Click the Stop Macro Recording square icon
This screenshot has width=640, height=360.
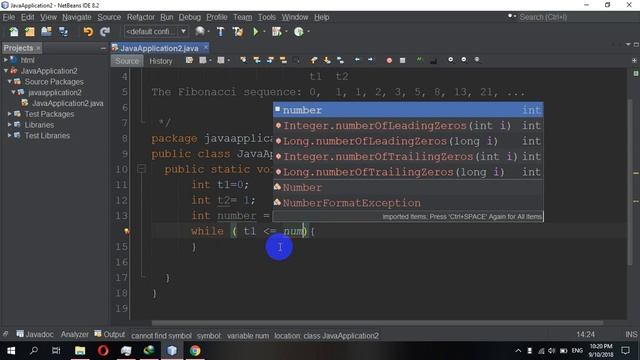[x=402, y=60]
